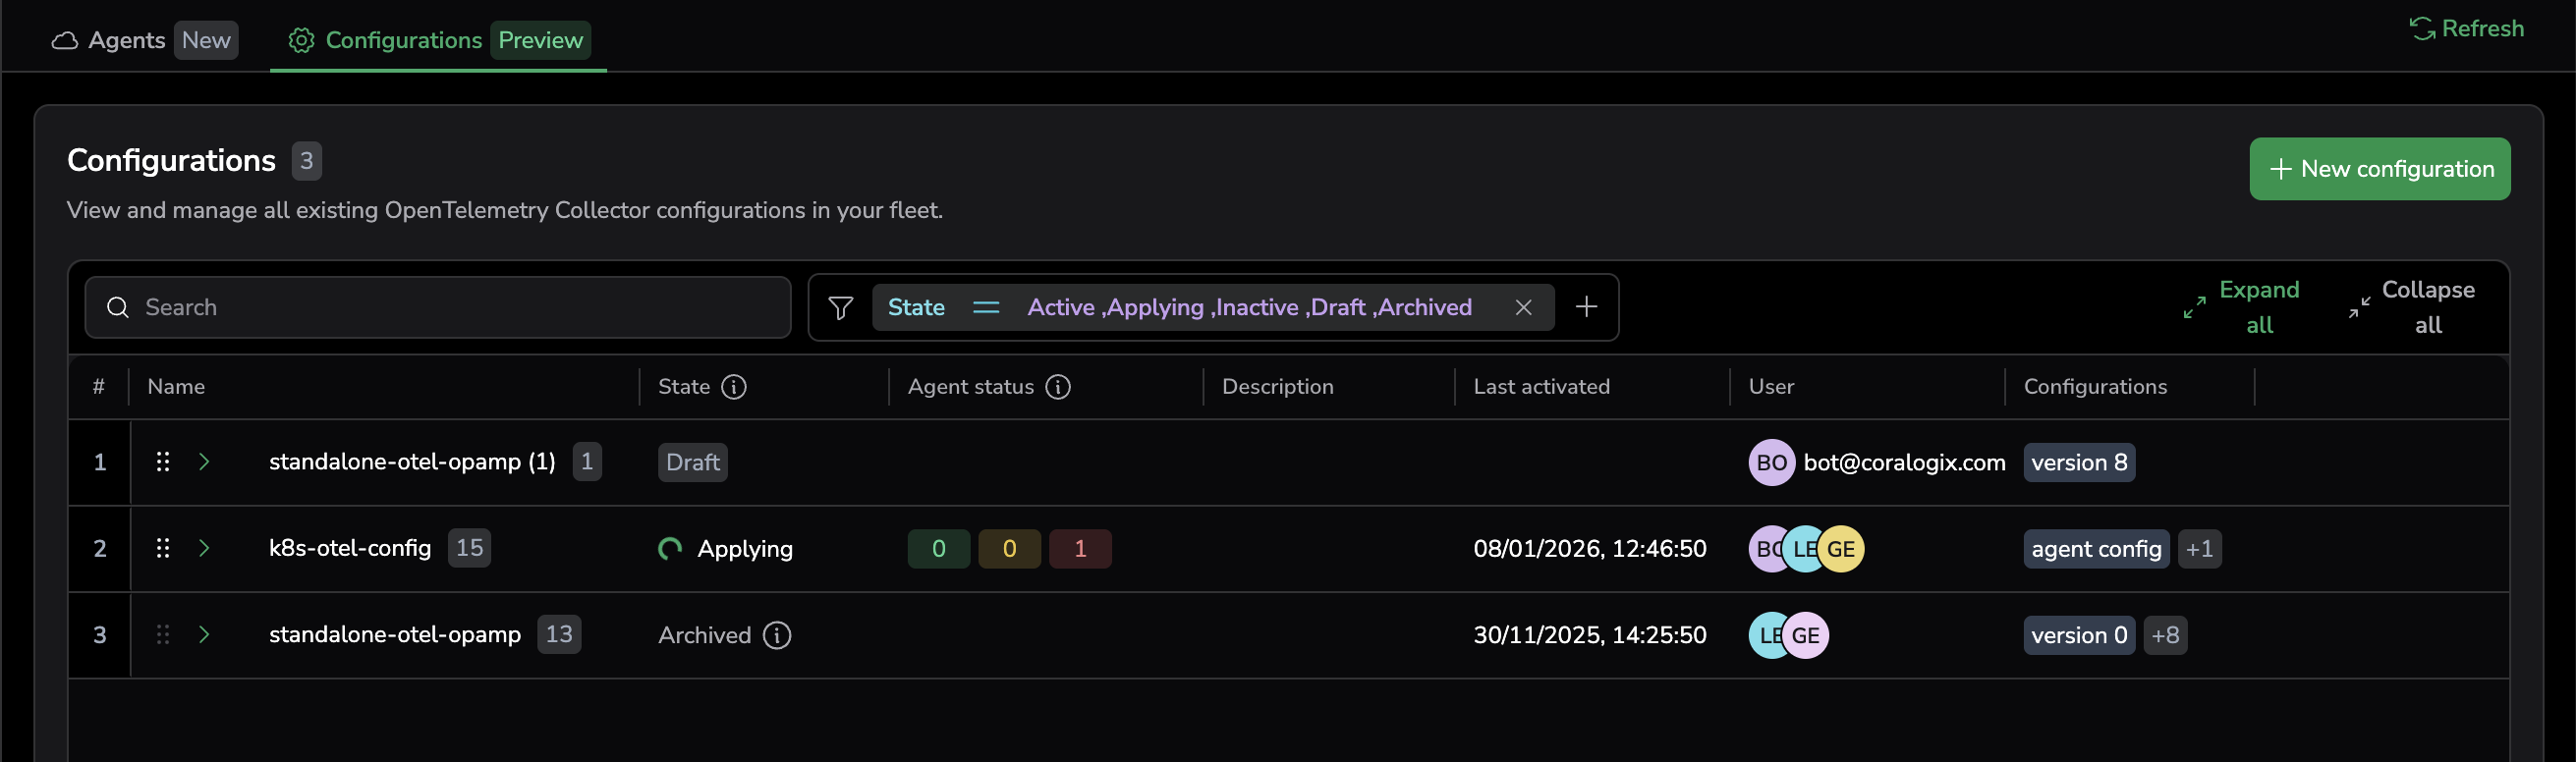Click drag handle for k8s-otel-config row
Image resolution: width=2576 pixels, height=762 pixels.
coord(163,548)
